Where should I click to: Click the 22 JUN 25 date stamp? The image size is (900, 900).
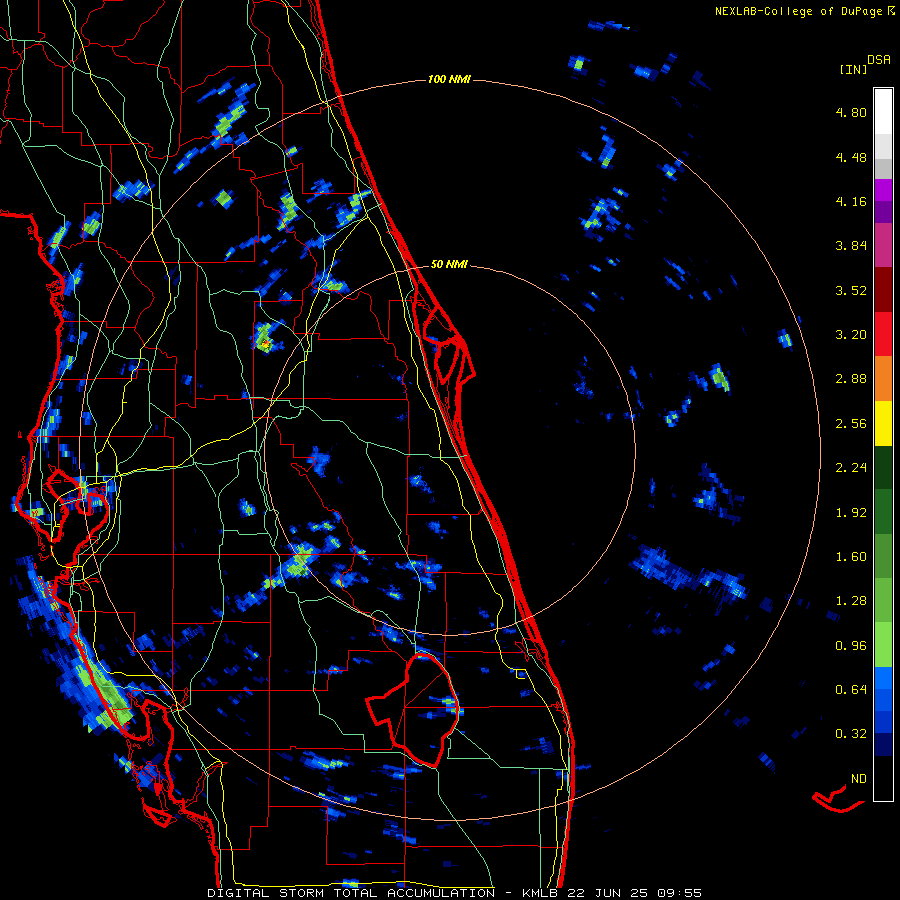tap(607, 893)
